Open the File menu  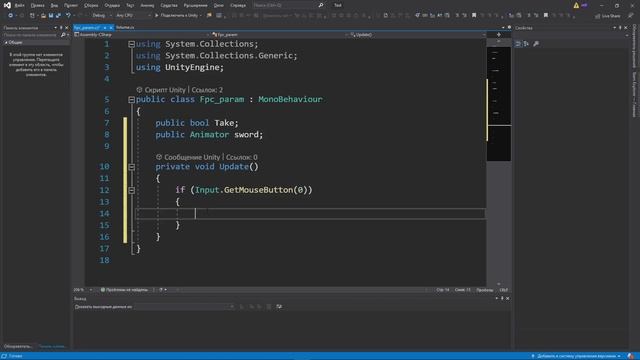19,5
